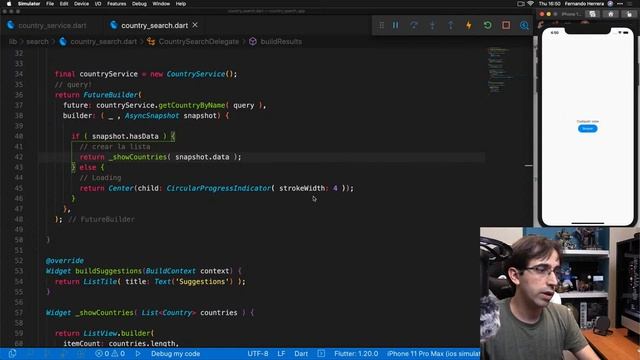
Task: Click the debug Step Into icon
Action: point(432,25)
